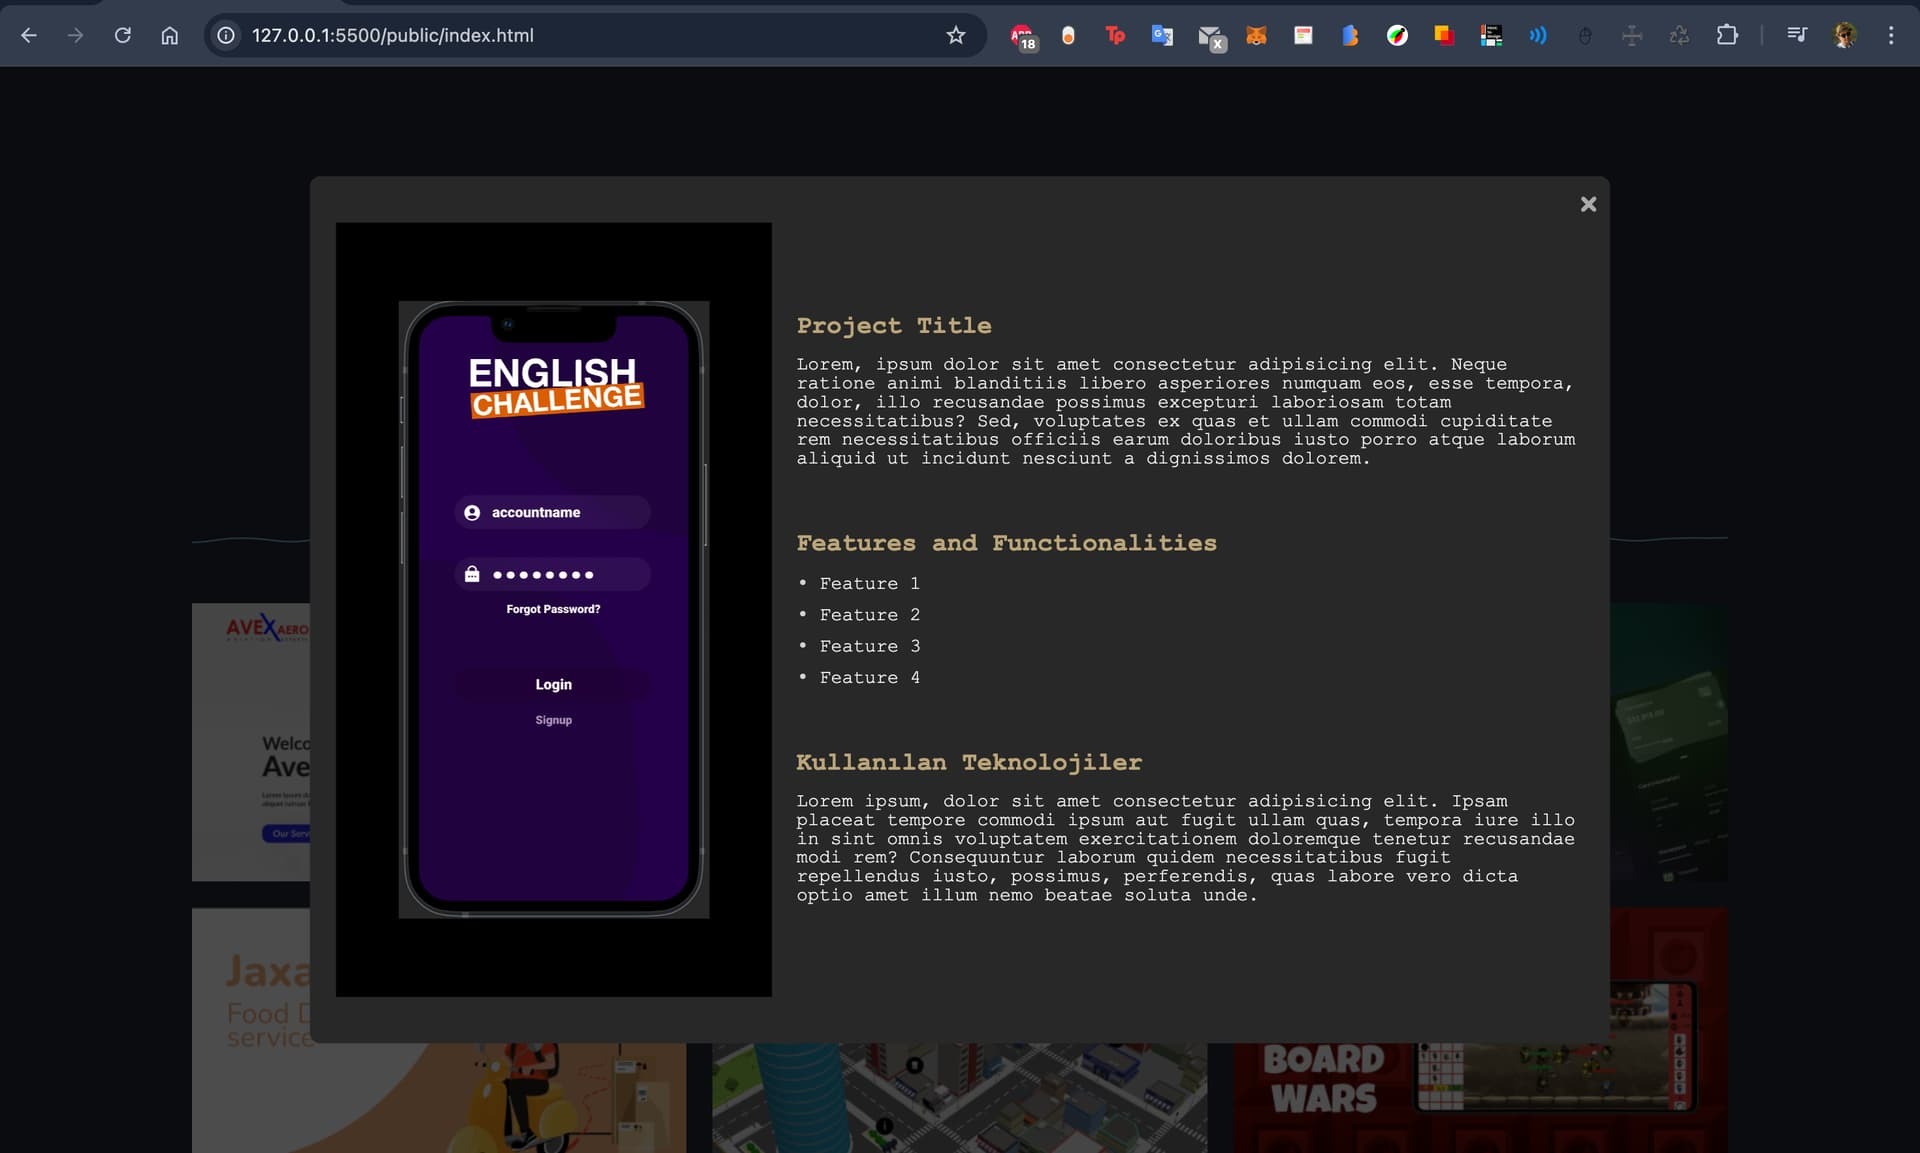This screenshot has width=1920, height=1153.
Task: Open the AdBlock extension showing 18
Action: coord(1022,36)
